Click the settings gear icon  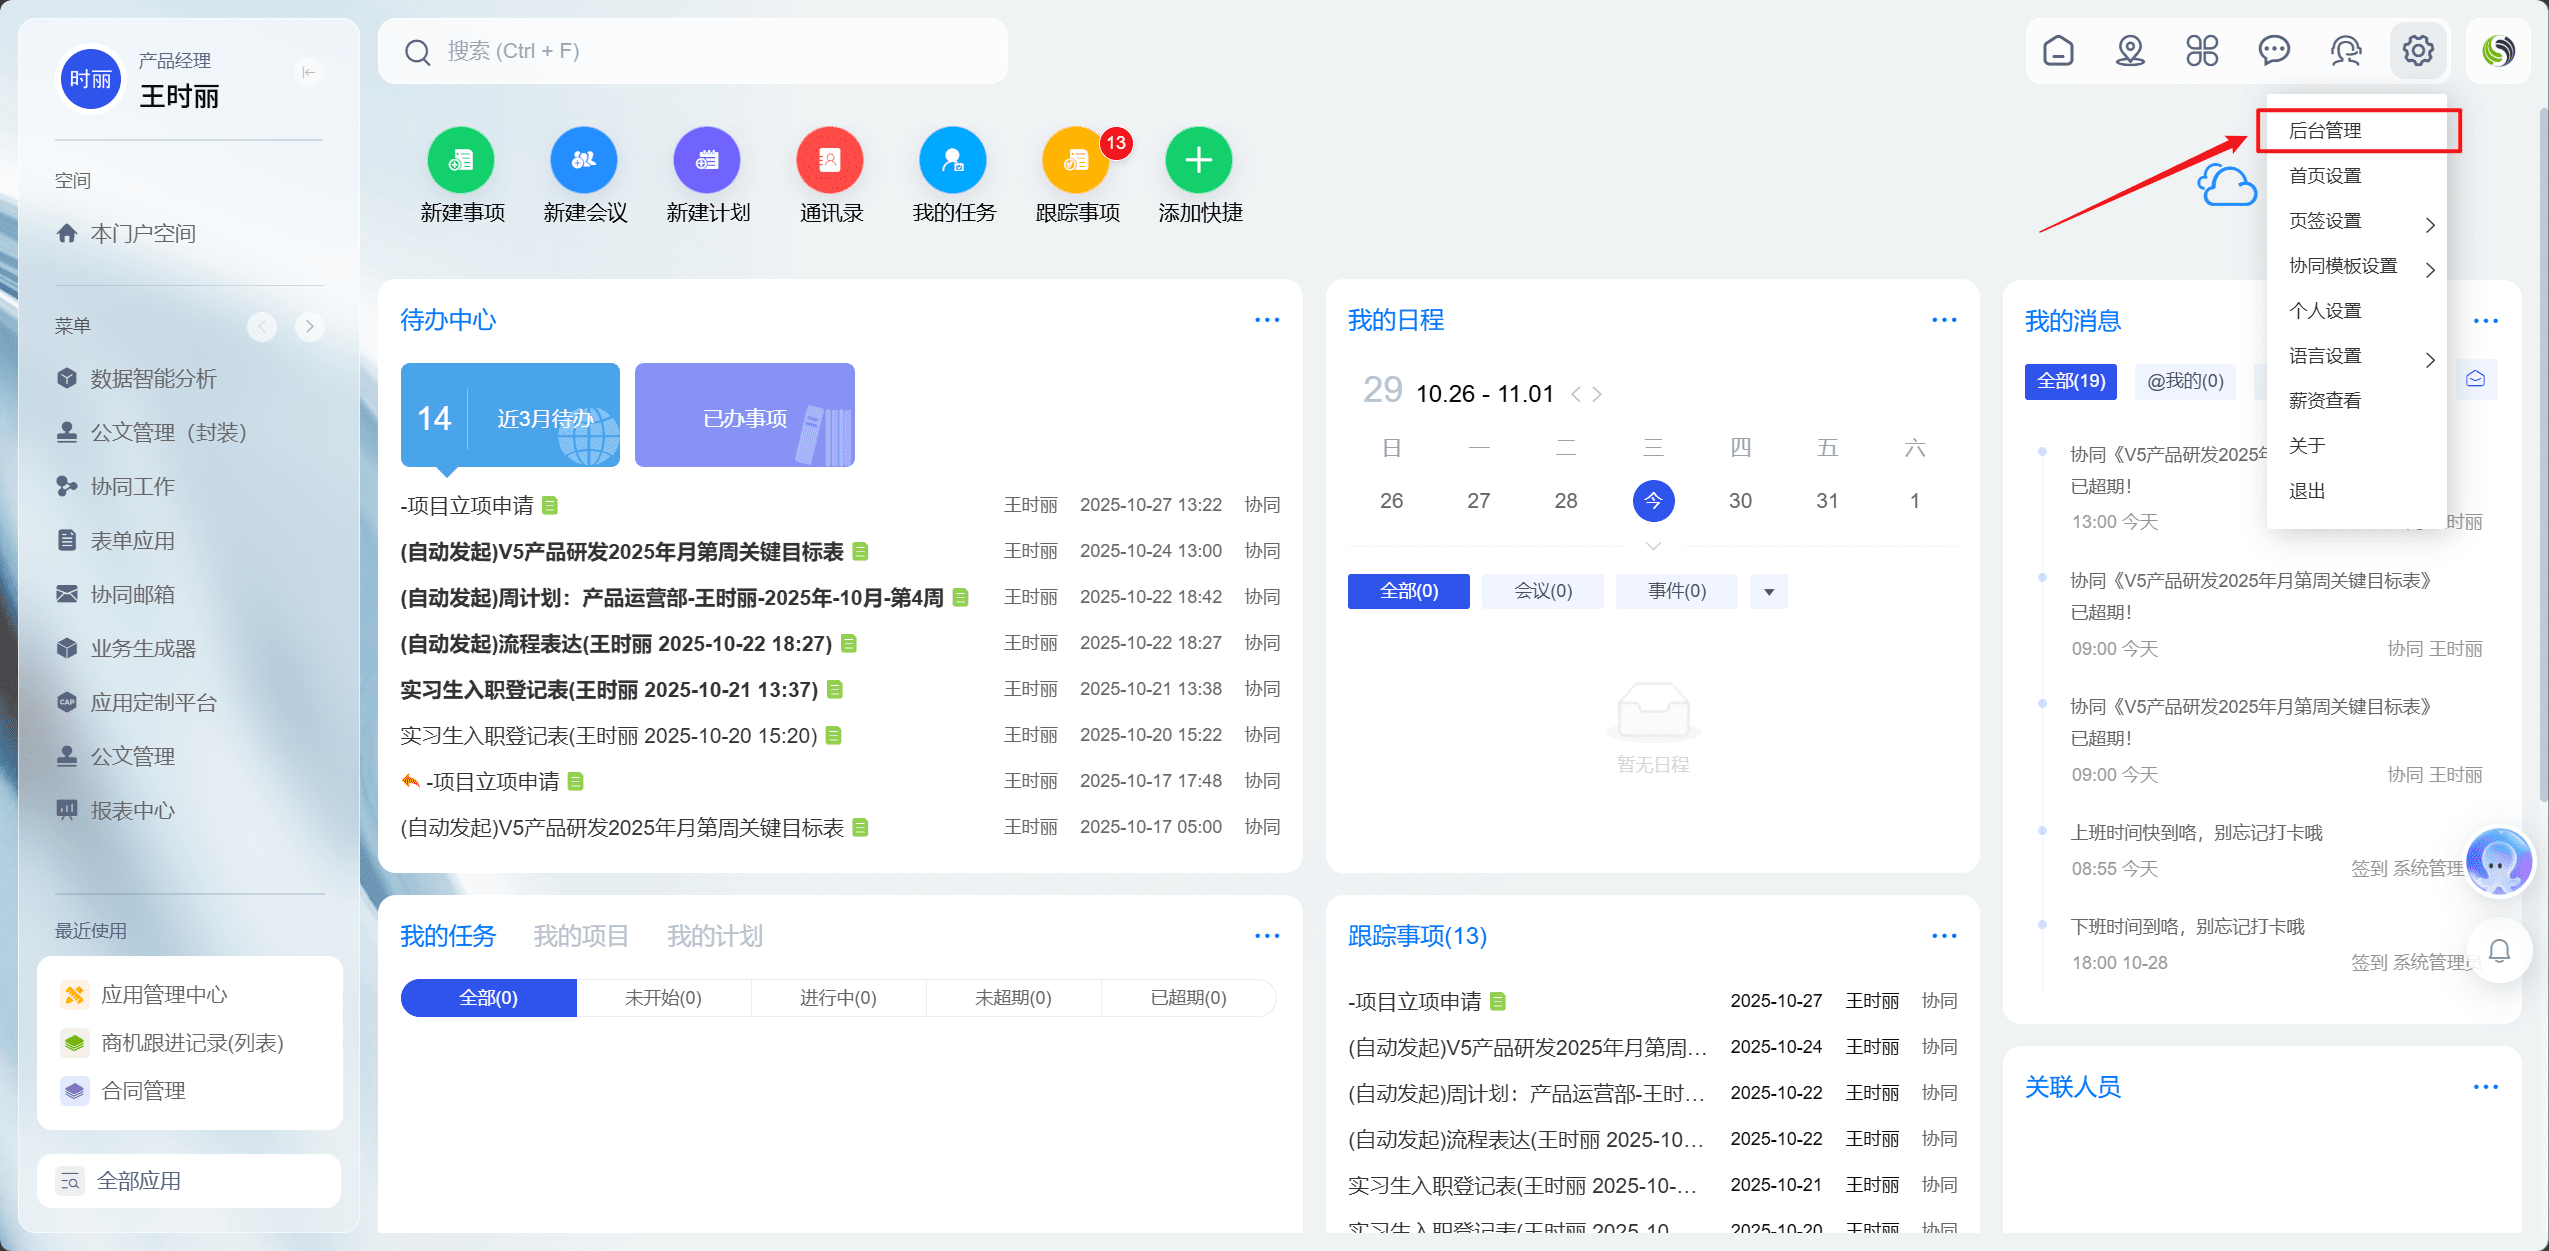(2418, 50)
